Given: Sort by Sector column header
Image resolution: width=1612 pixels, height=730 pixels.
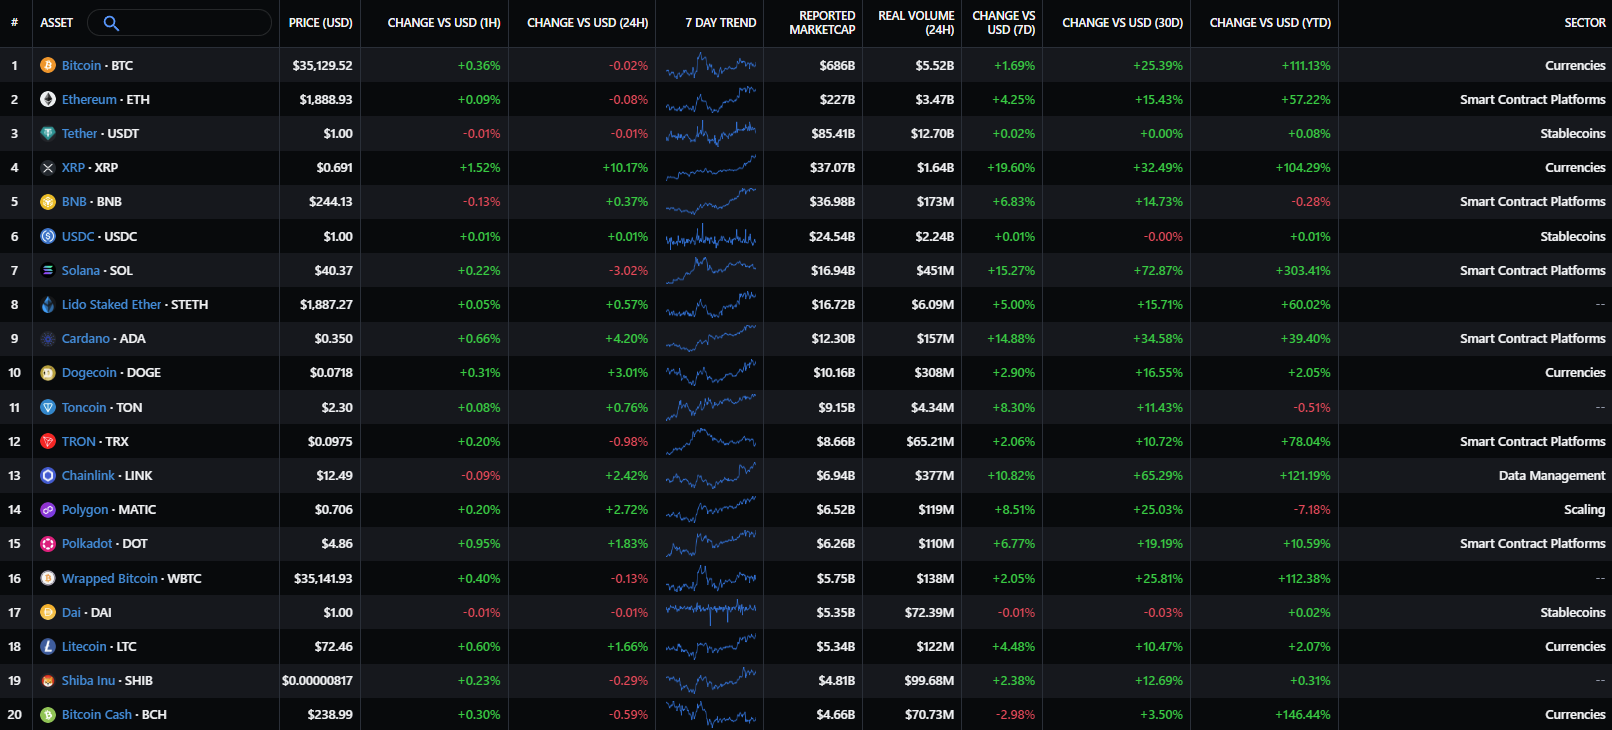Looking at the screenshot, I should 1584,23.
